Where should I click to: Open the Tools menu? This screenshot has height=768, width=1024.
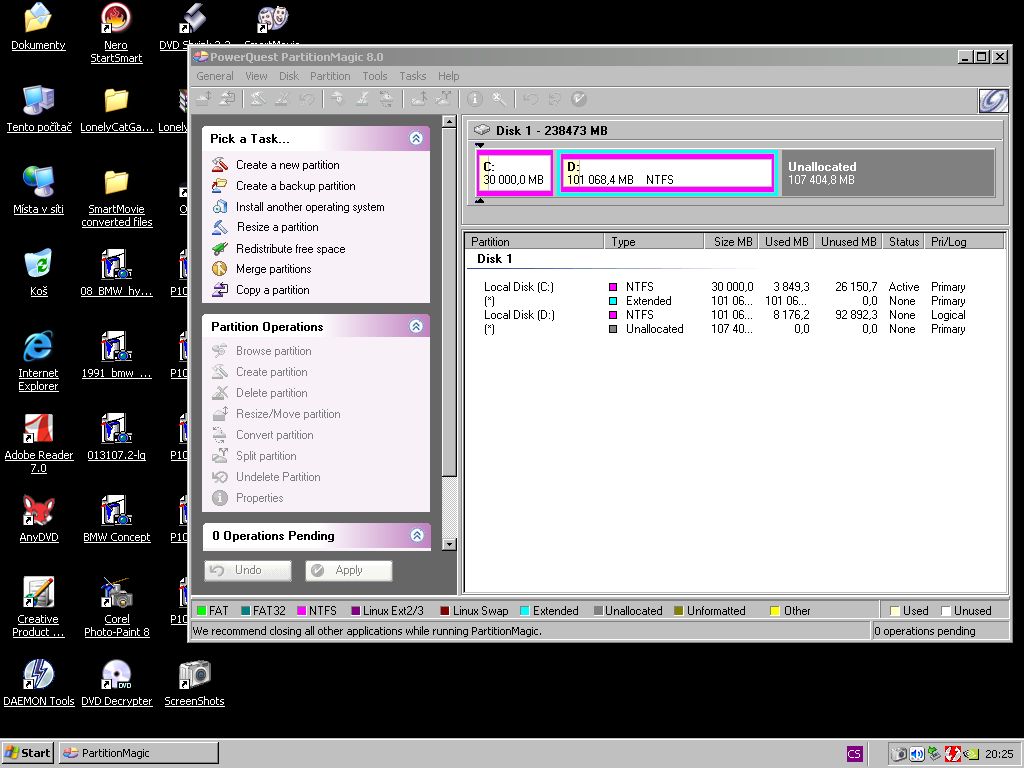(375, 76)
